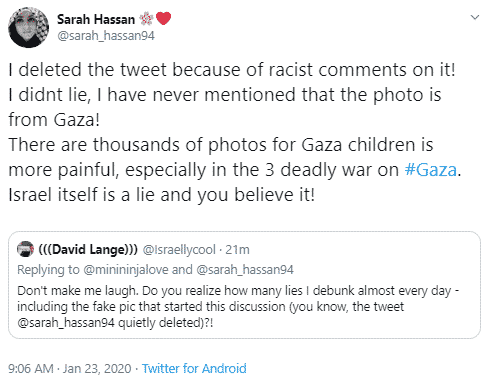Open @sarah_hassan94 mention in Replying to line
This screenshot has height=385, width=493.
pyautogui.click(x=245, y=270)
